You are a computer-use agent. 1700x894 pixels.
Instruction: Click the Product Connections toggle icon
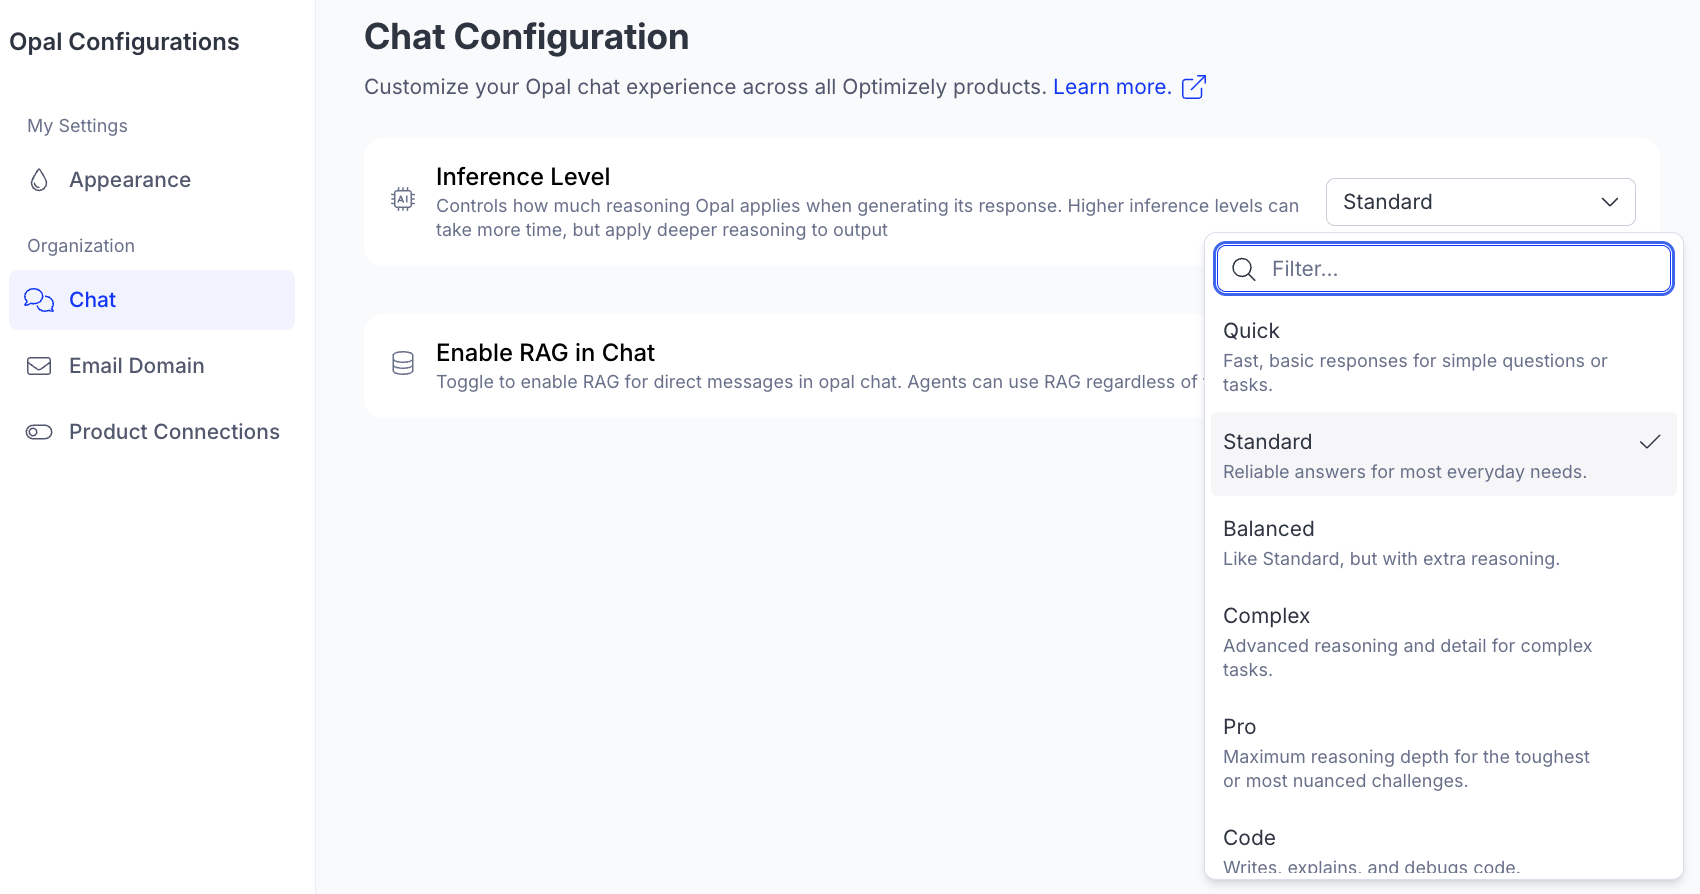(39, 432)
